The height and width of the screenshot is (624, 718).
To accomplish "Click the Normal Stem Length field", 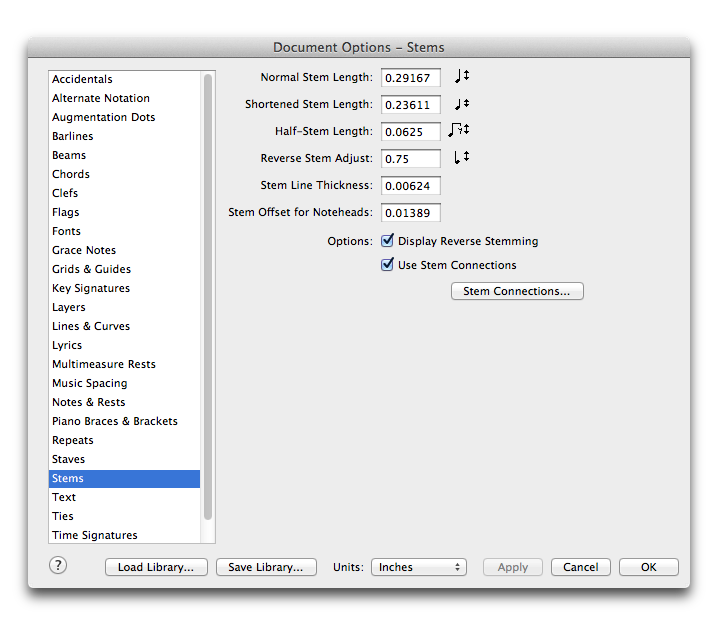I will (411, 77).
